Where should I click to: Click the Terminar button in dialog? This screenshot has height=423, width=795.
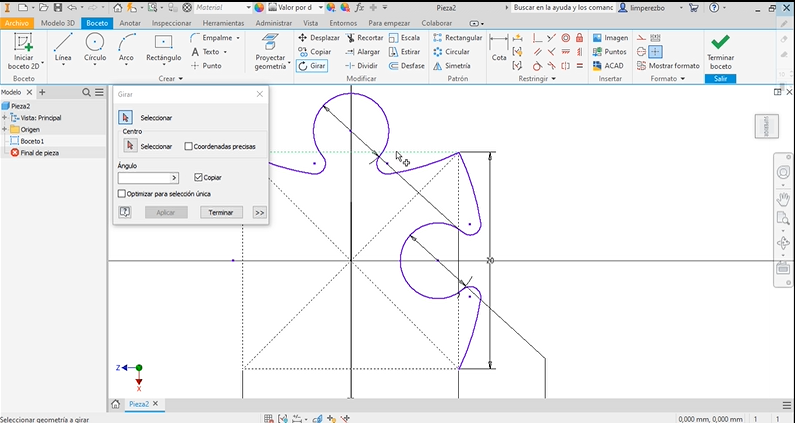(x=221, y=213)
